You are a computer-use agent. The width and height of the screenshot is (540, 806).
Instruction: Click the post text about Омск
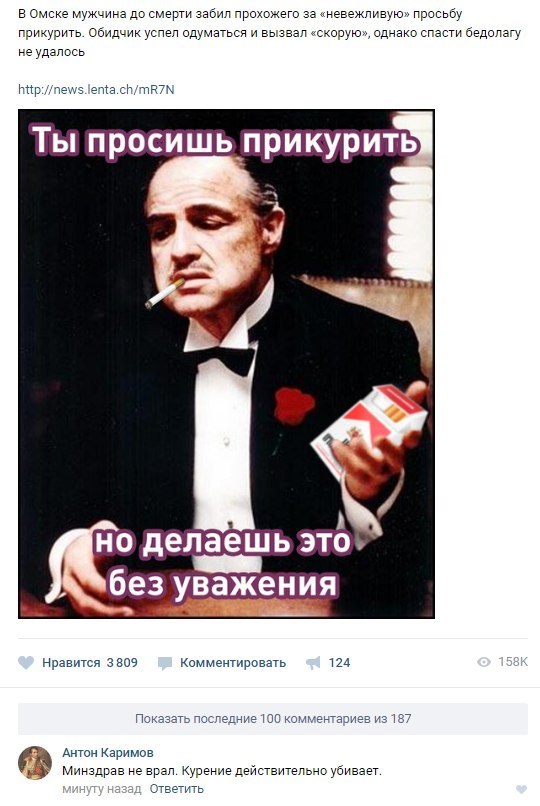click(x=269, y=33)
